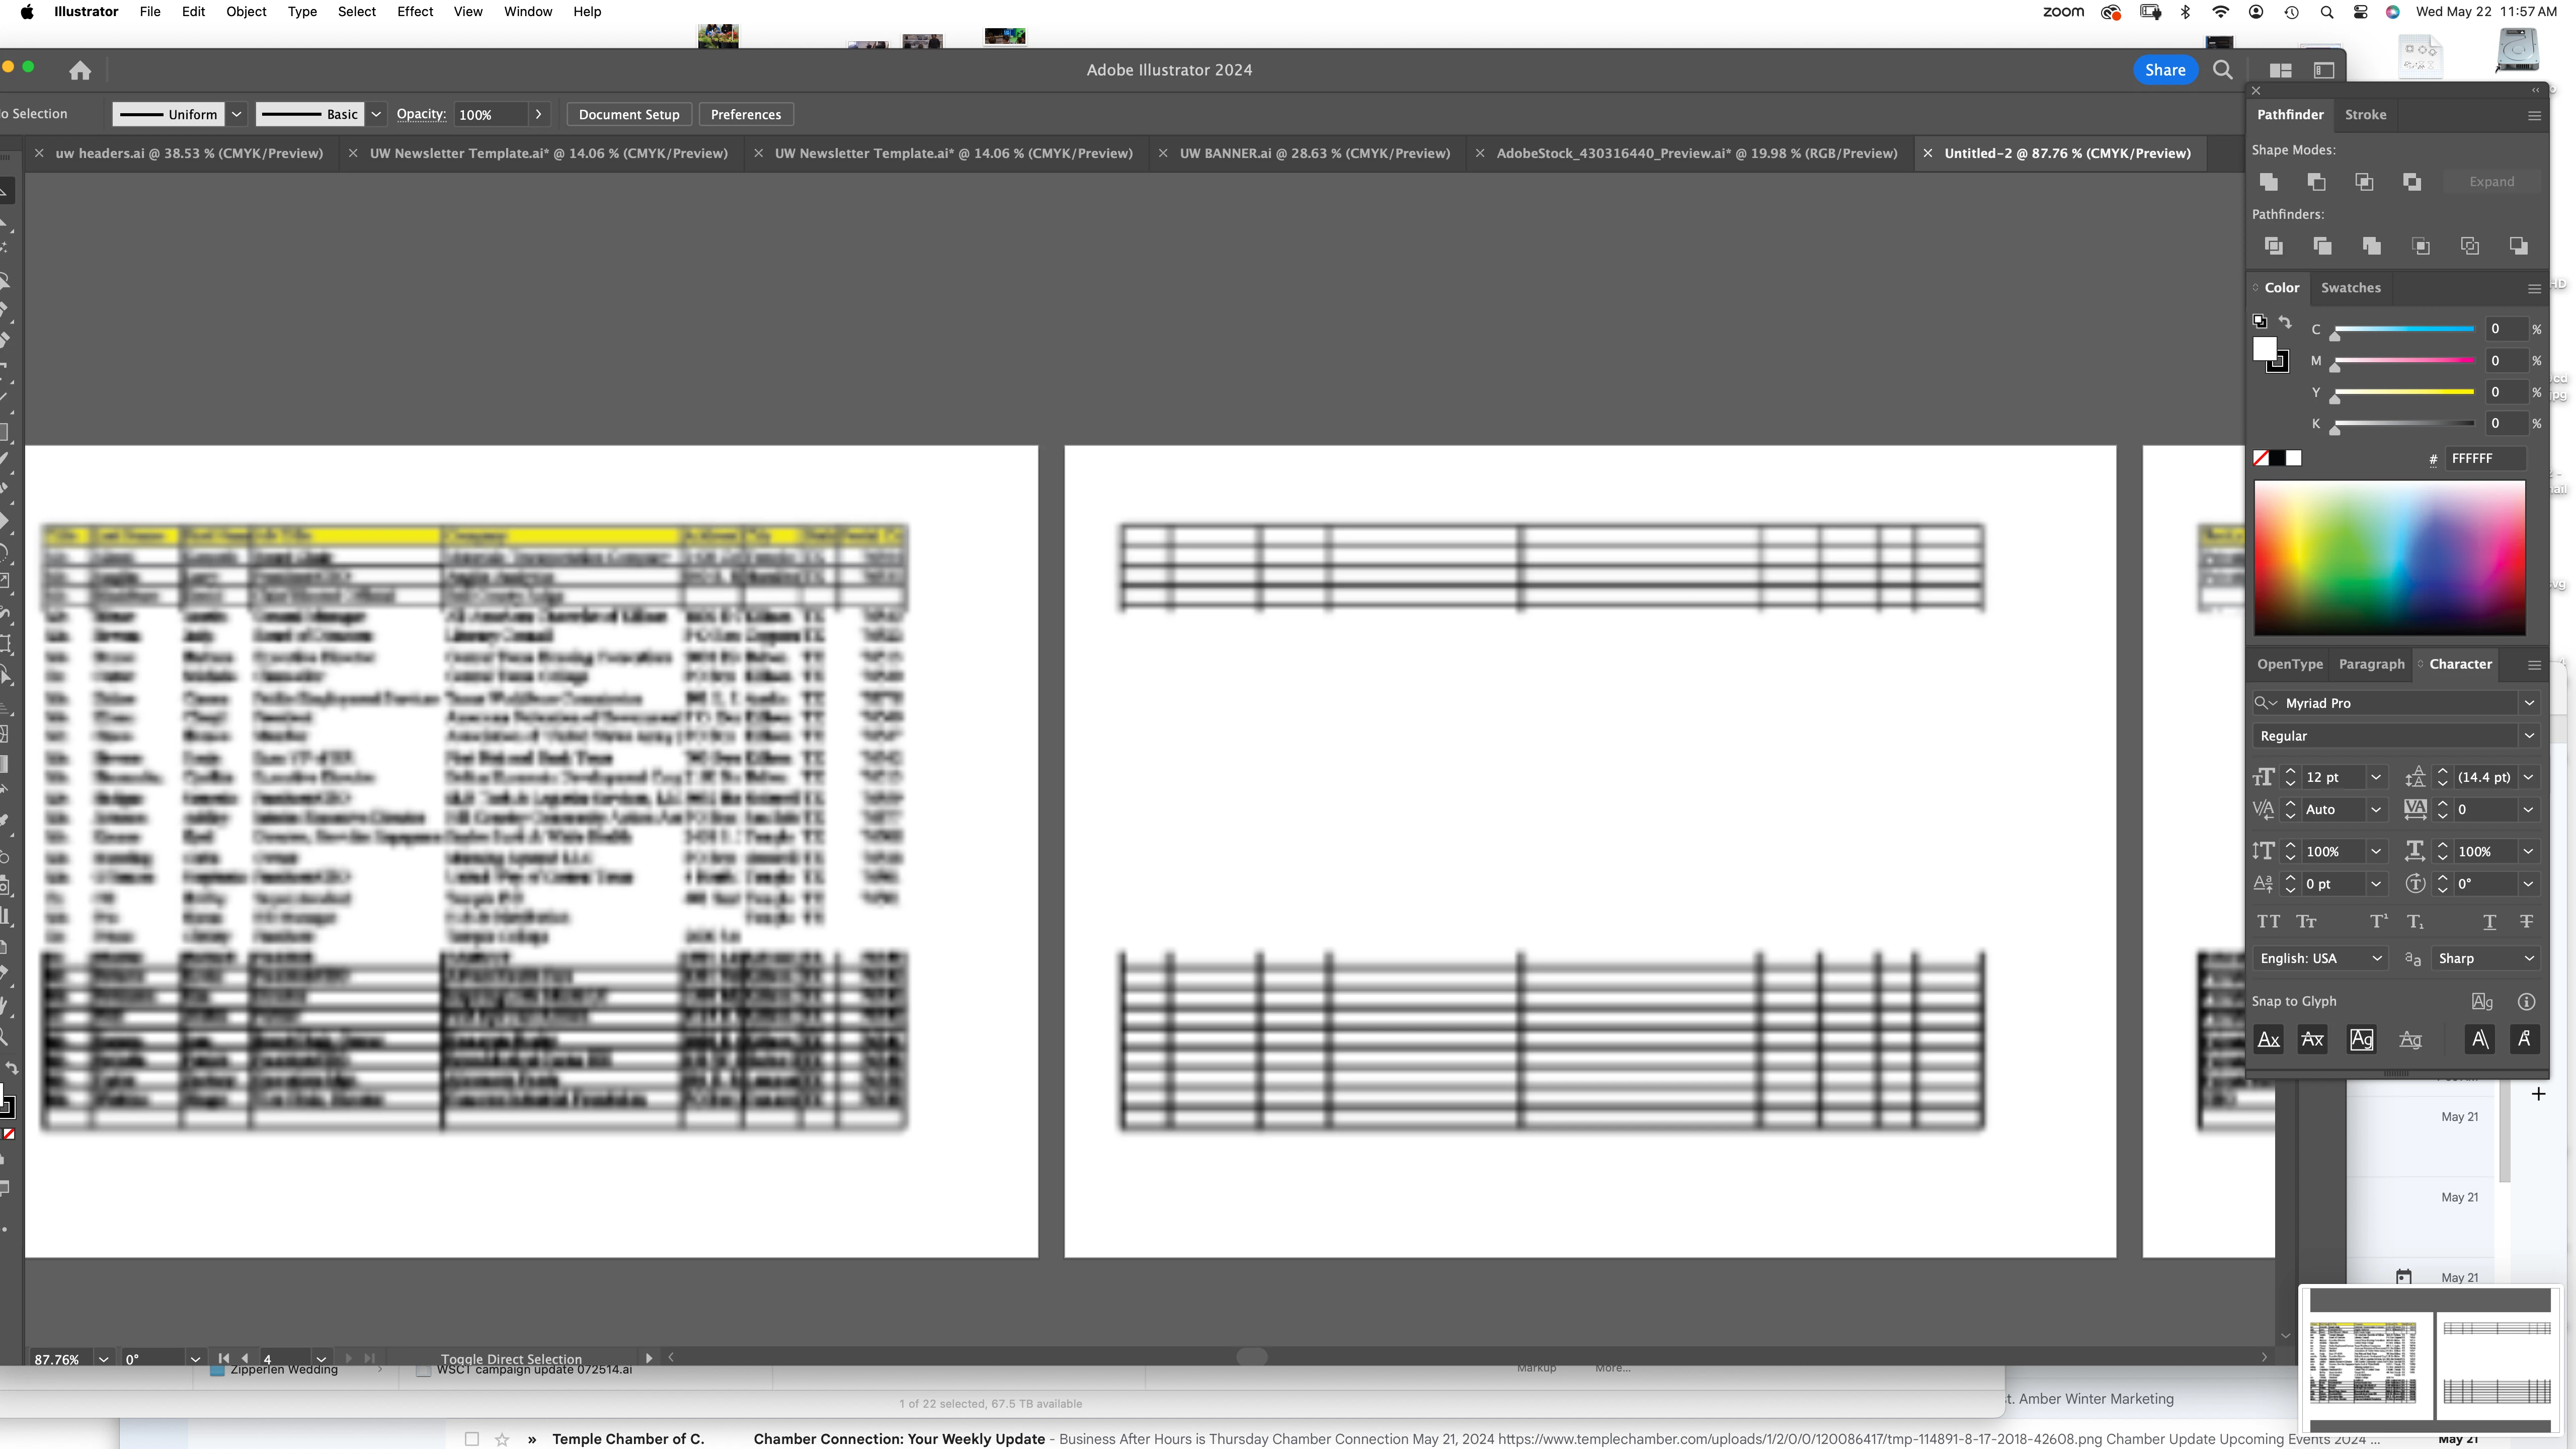The image size is (2576, 1449).
Task: Click the Unite shape mode icon
Action: click(2268, 181)
